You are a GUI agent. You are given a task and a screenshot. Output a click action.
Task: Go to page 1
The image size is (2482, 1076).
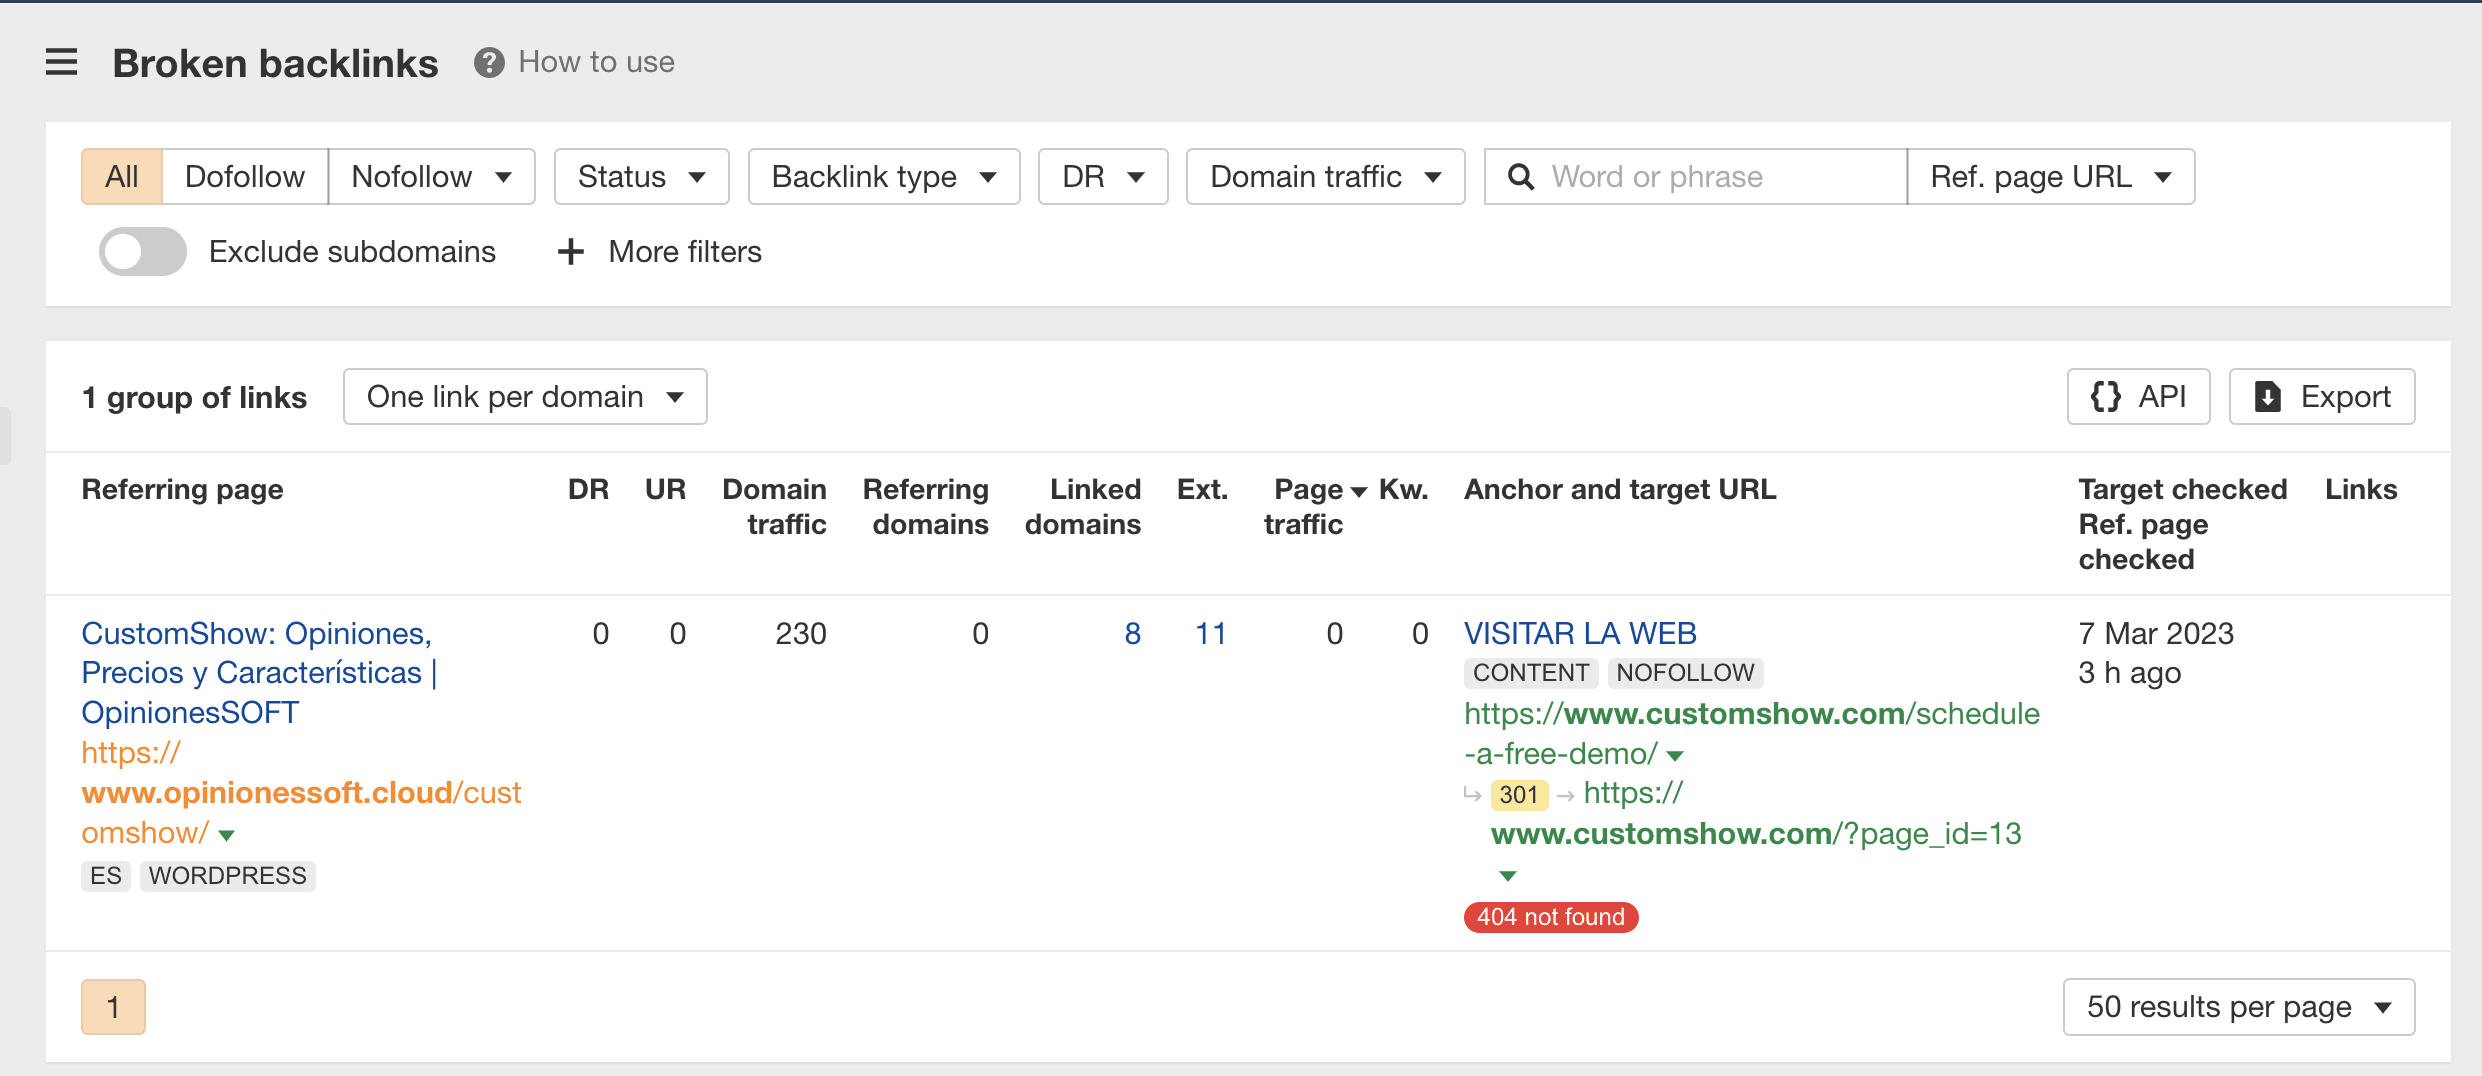[x=113, y=1007]
